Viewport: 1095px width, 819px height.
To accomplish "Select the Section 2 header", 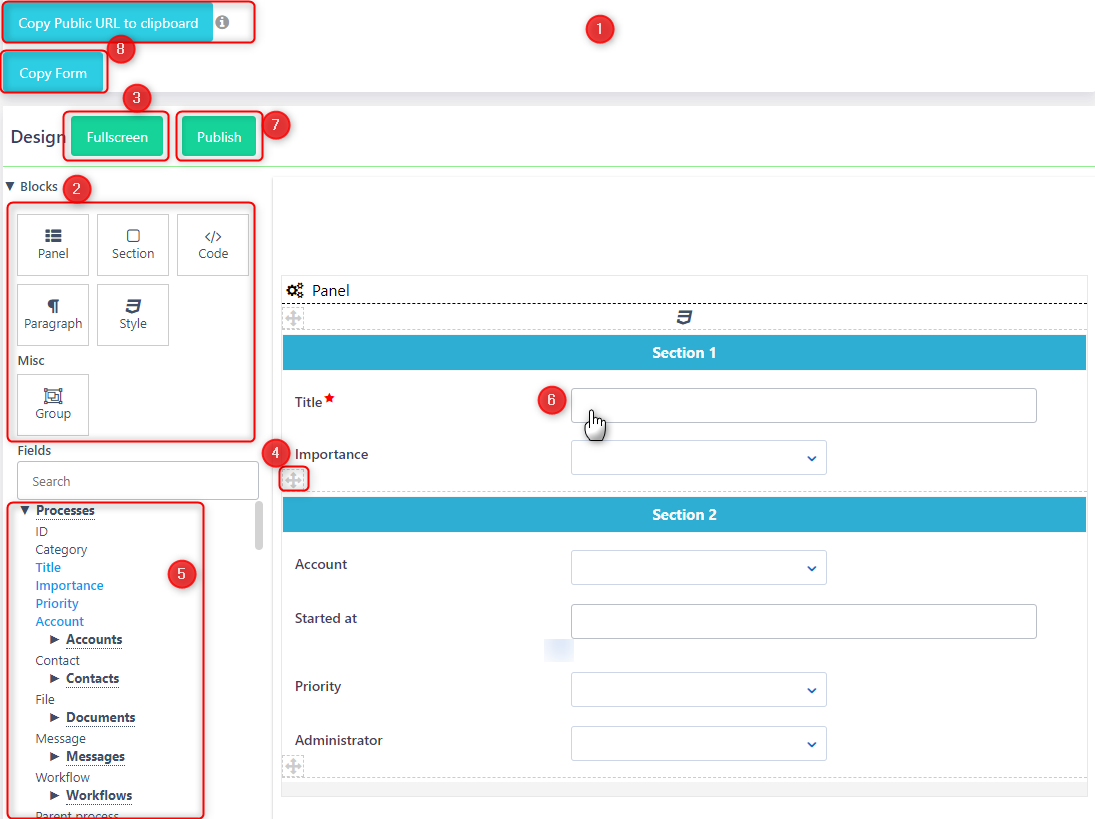I will pos(684,515).
